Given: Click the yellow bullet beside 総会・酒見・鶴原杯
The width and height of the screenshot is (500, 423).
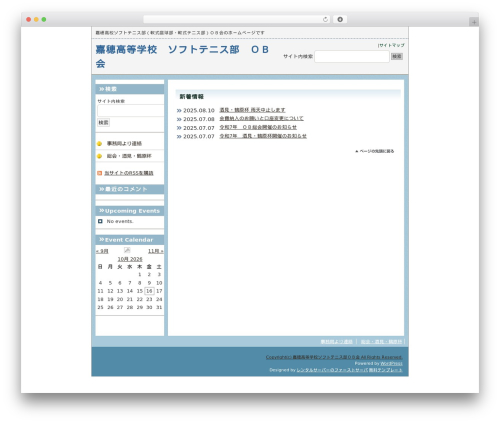Looking at the screenshot, I should coord(99,156).
